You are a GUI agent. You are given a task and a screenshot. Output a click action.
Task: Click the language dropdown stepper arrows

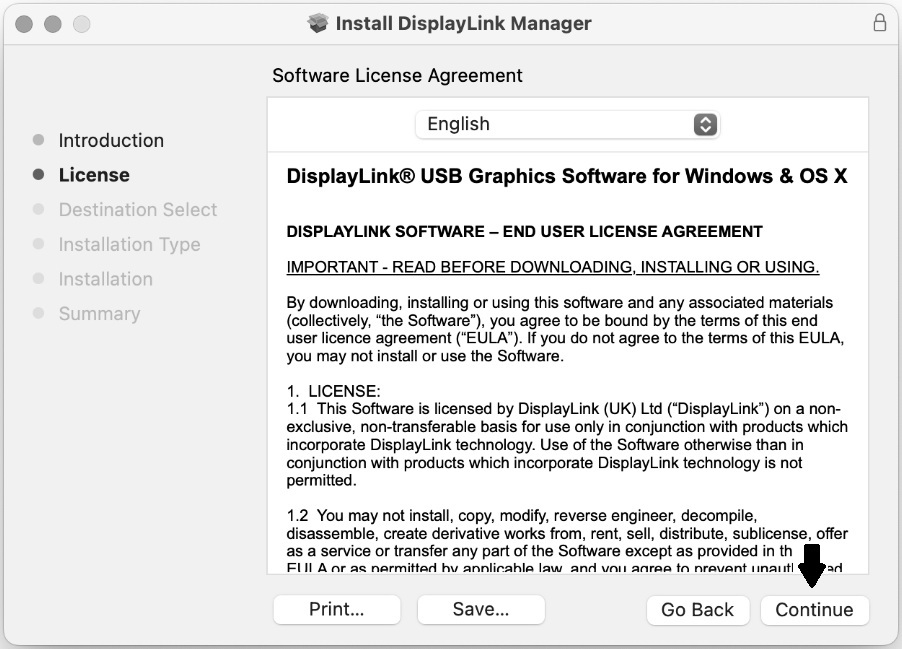point(705,124)
